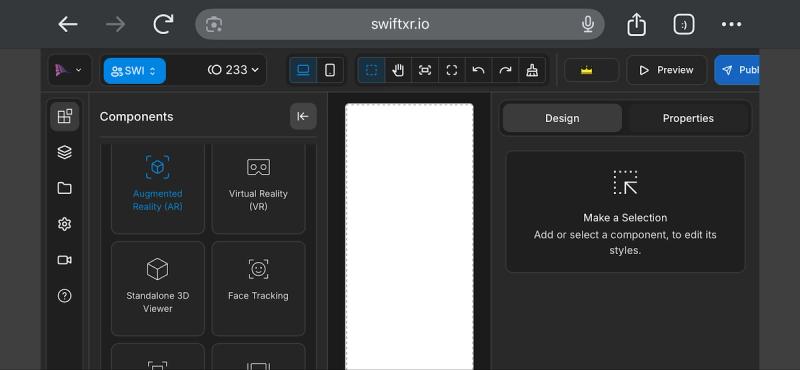Open the browser three-dot menu
800x370 pixels.
click(731, 24)
